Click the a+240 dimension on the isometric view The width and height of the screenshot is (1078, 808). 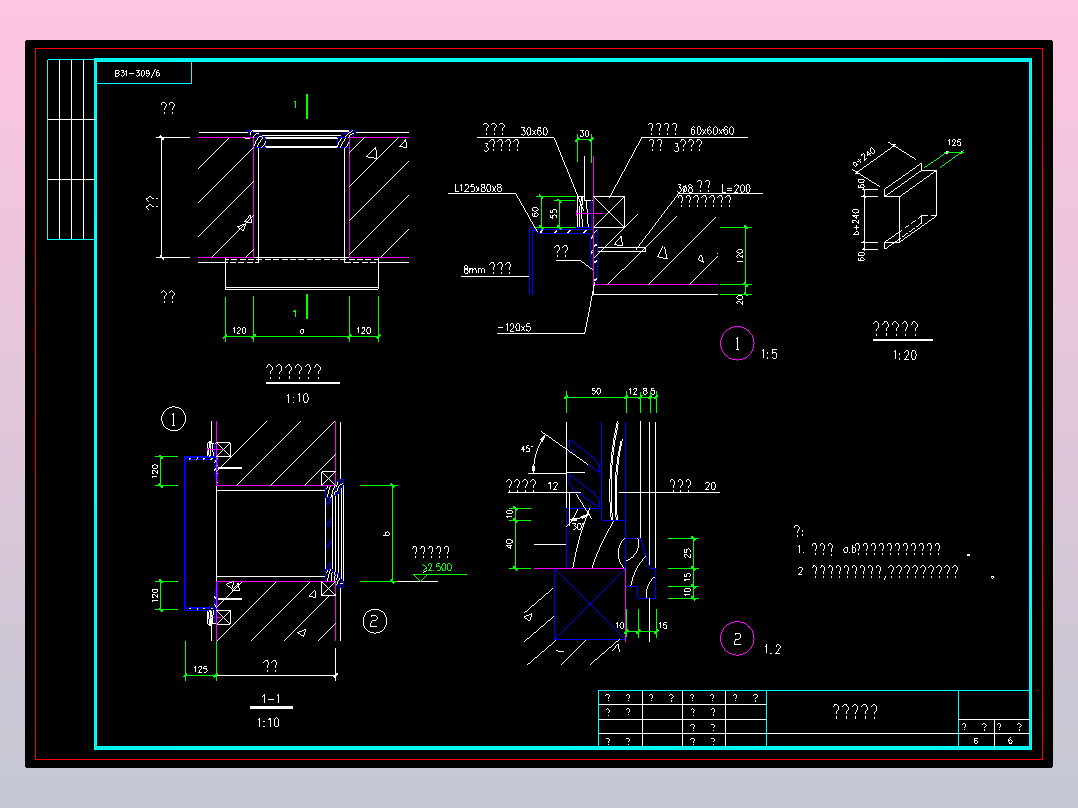864,157
